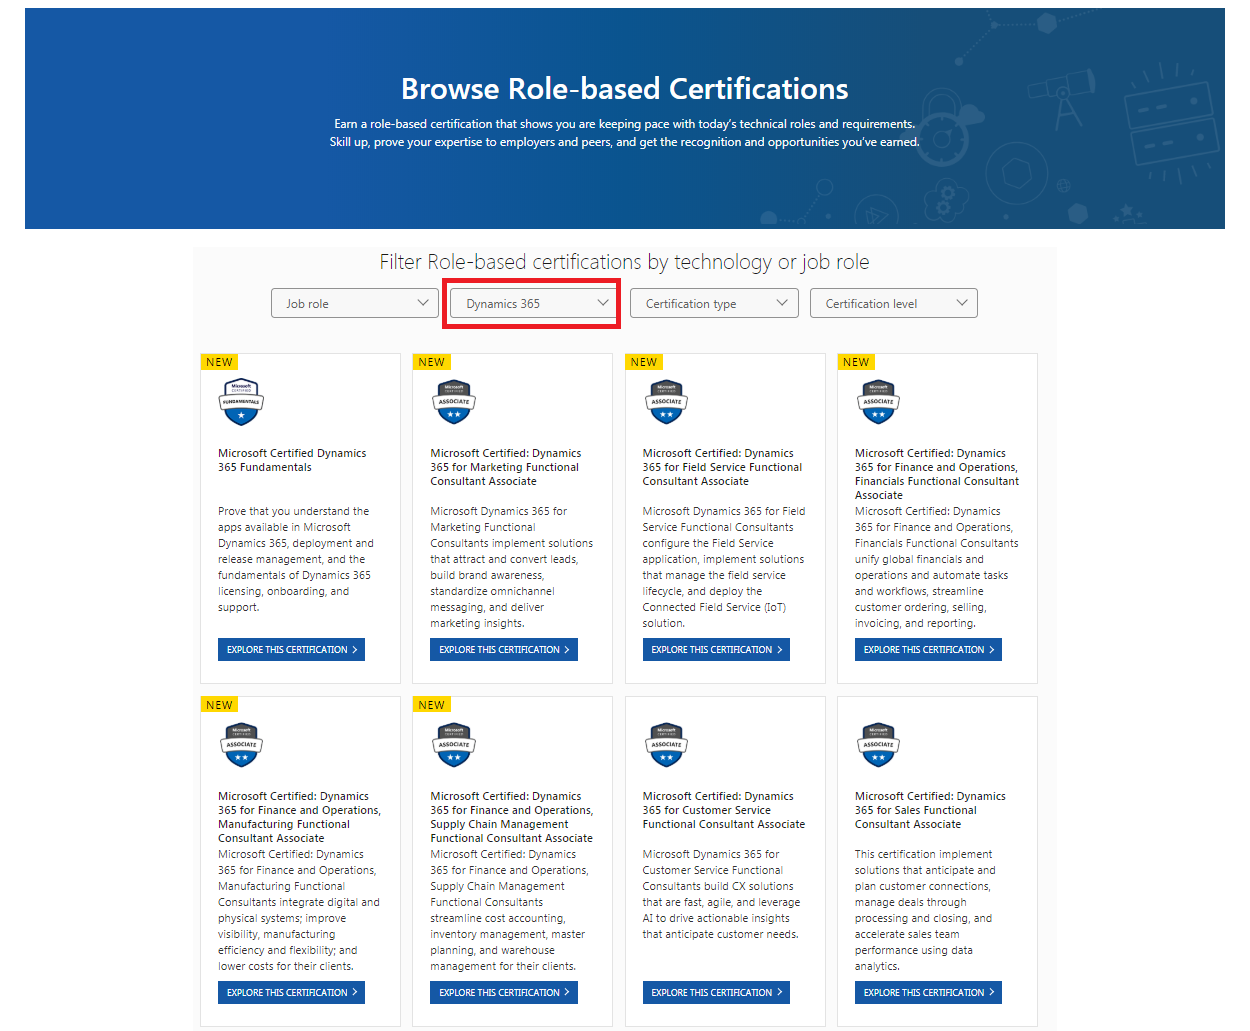Click the Dynamics 365 Fundamentals badge icon
The image size is (1250, 1031).
click(x=241, y=402)
